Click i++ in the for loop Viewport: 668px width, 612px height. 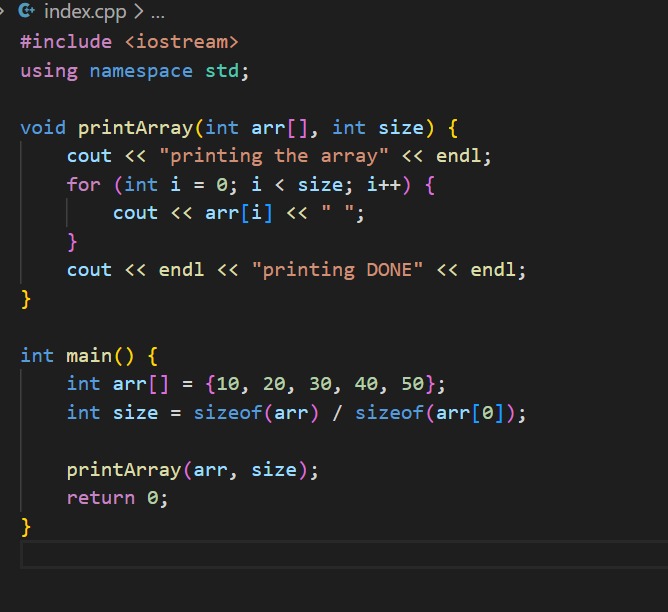pos(384,184)
